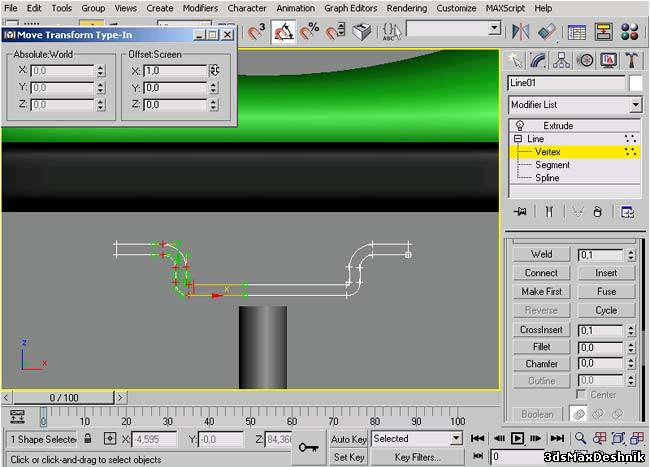650x467 pixels.
Task: Click Zoom Extents All viewport tool
Action: click(x=637, y=438)
